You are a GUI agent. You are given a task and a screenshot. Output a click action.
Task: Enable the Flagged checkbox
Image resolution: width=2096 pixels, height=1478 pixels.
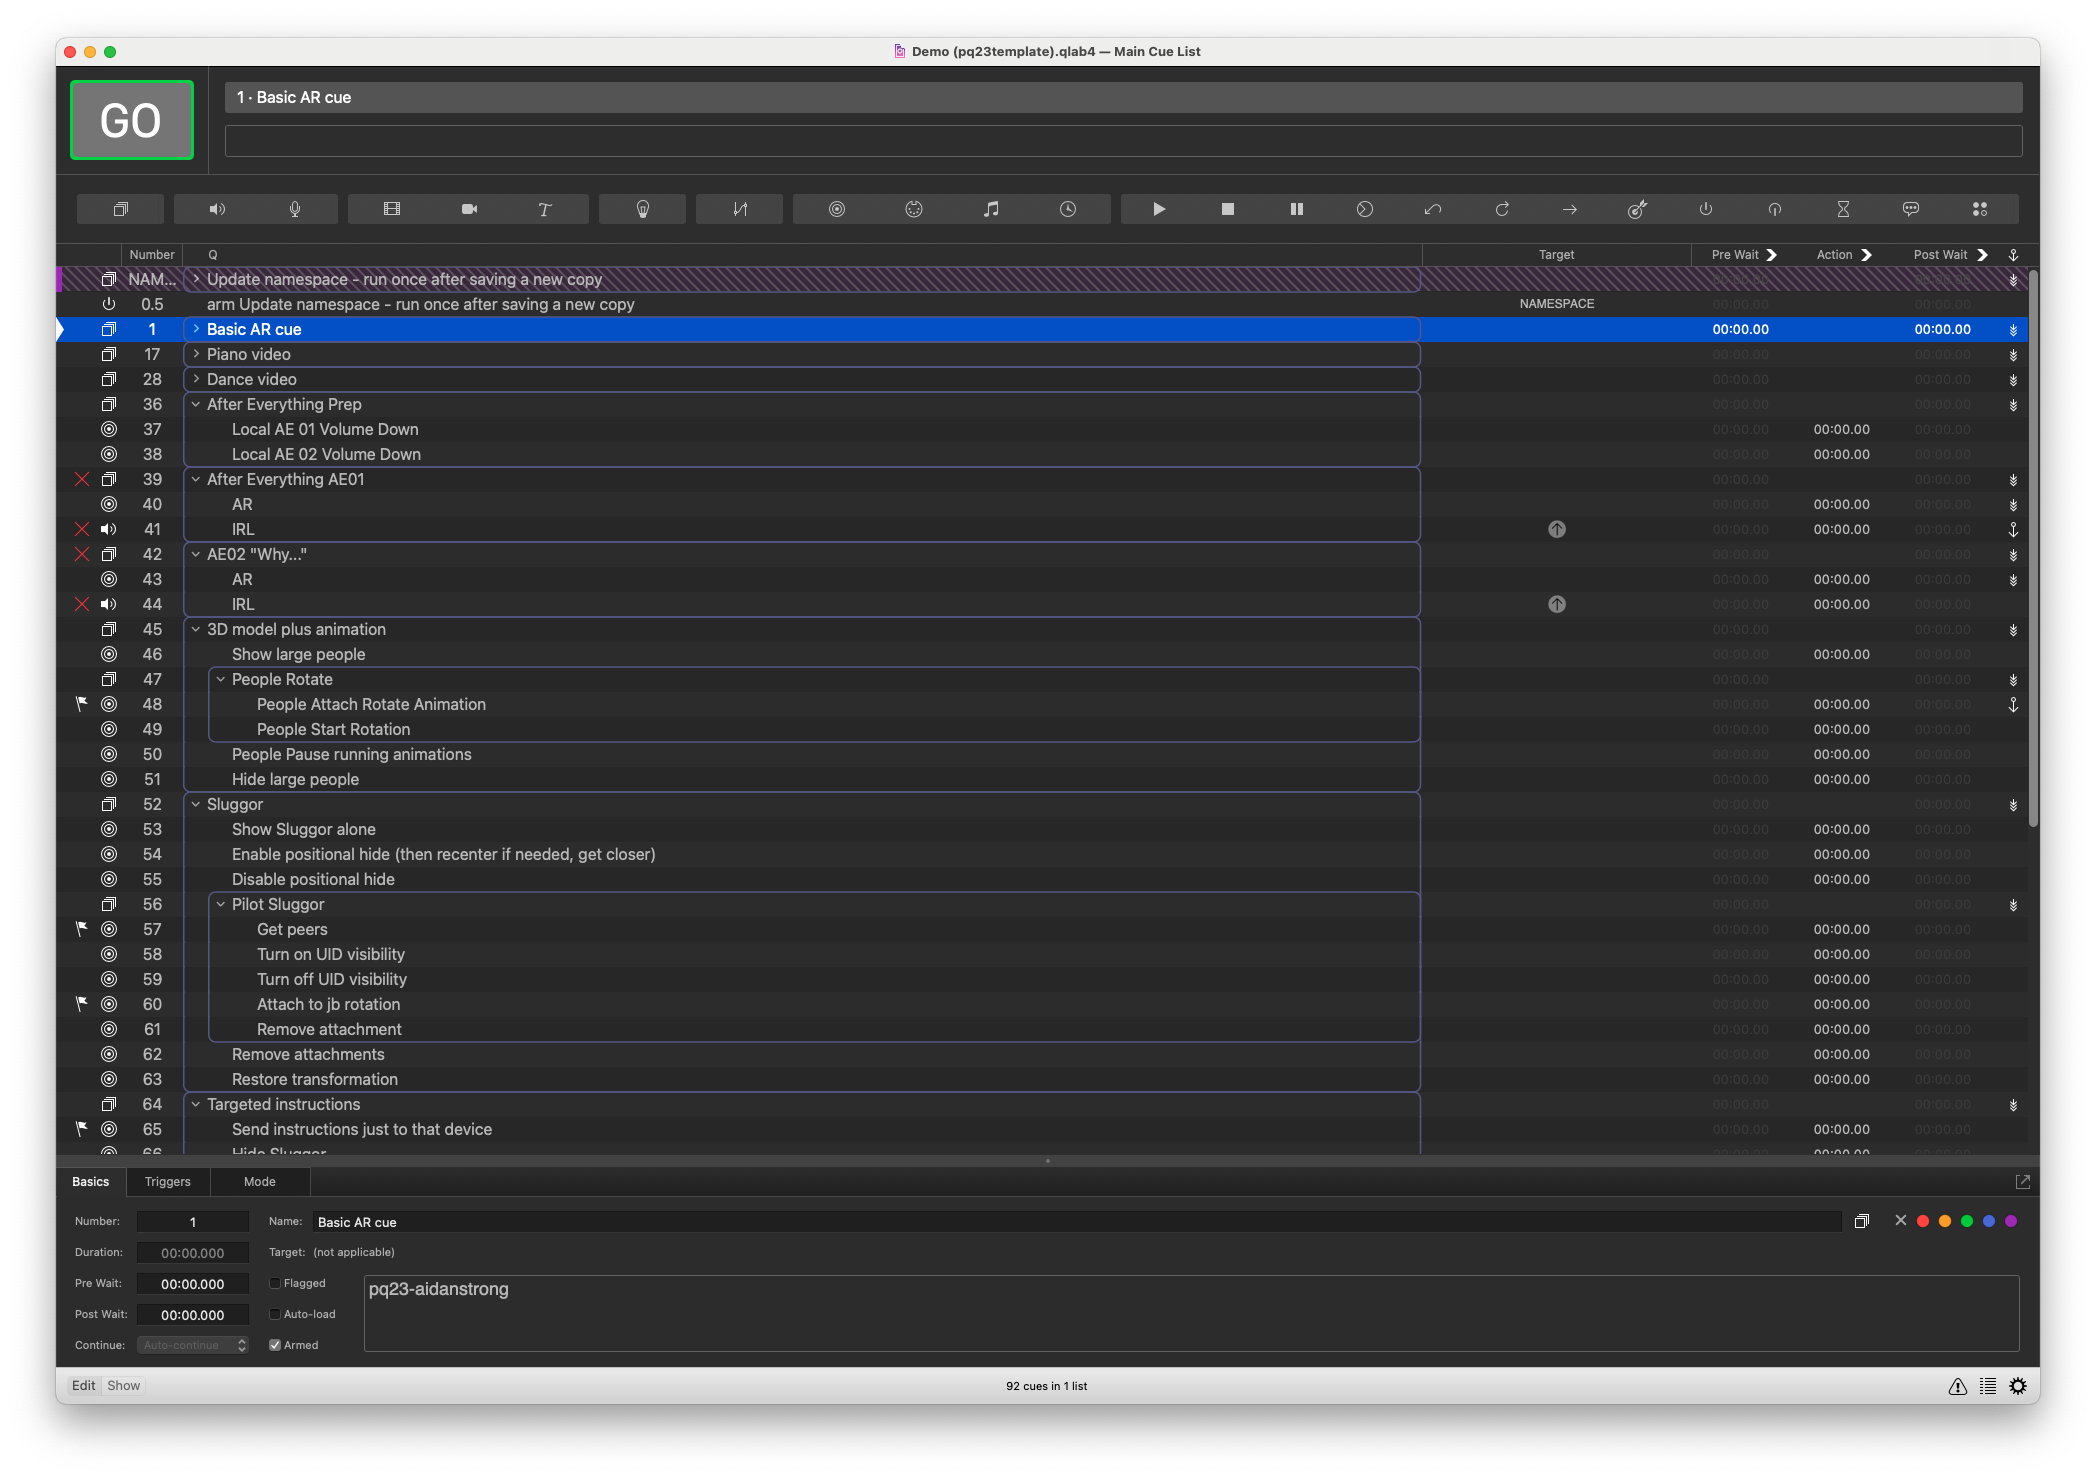(275, 1283)
